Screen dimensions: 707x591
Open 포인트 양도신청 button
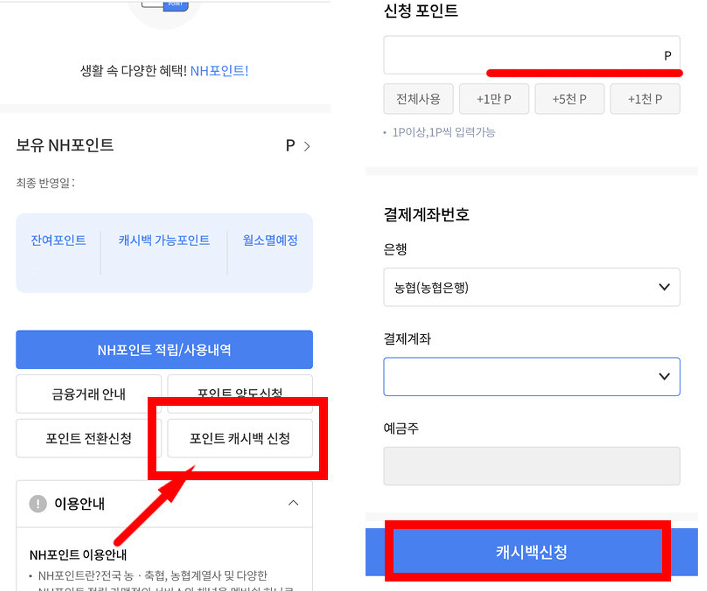tap(240, 393)
